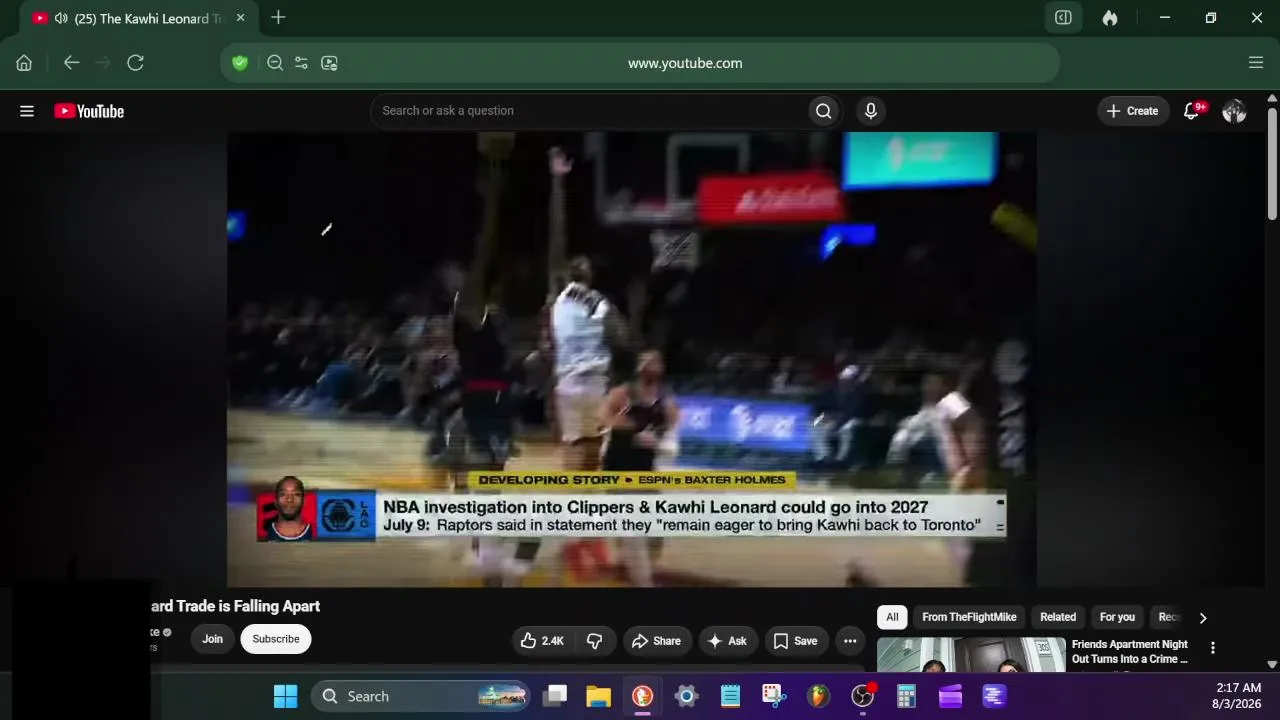Open the Friends Apartment Night Out title link
The height and width of the screenshot is (720, 1280).
click(x=1130, y=652)
